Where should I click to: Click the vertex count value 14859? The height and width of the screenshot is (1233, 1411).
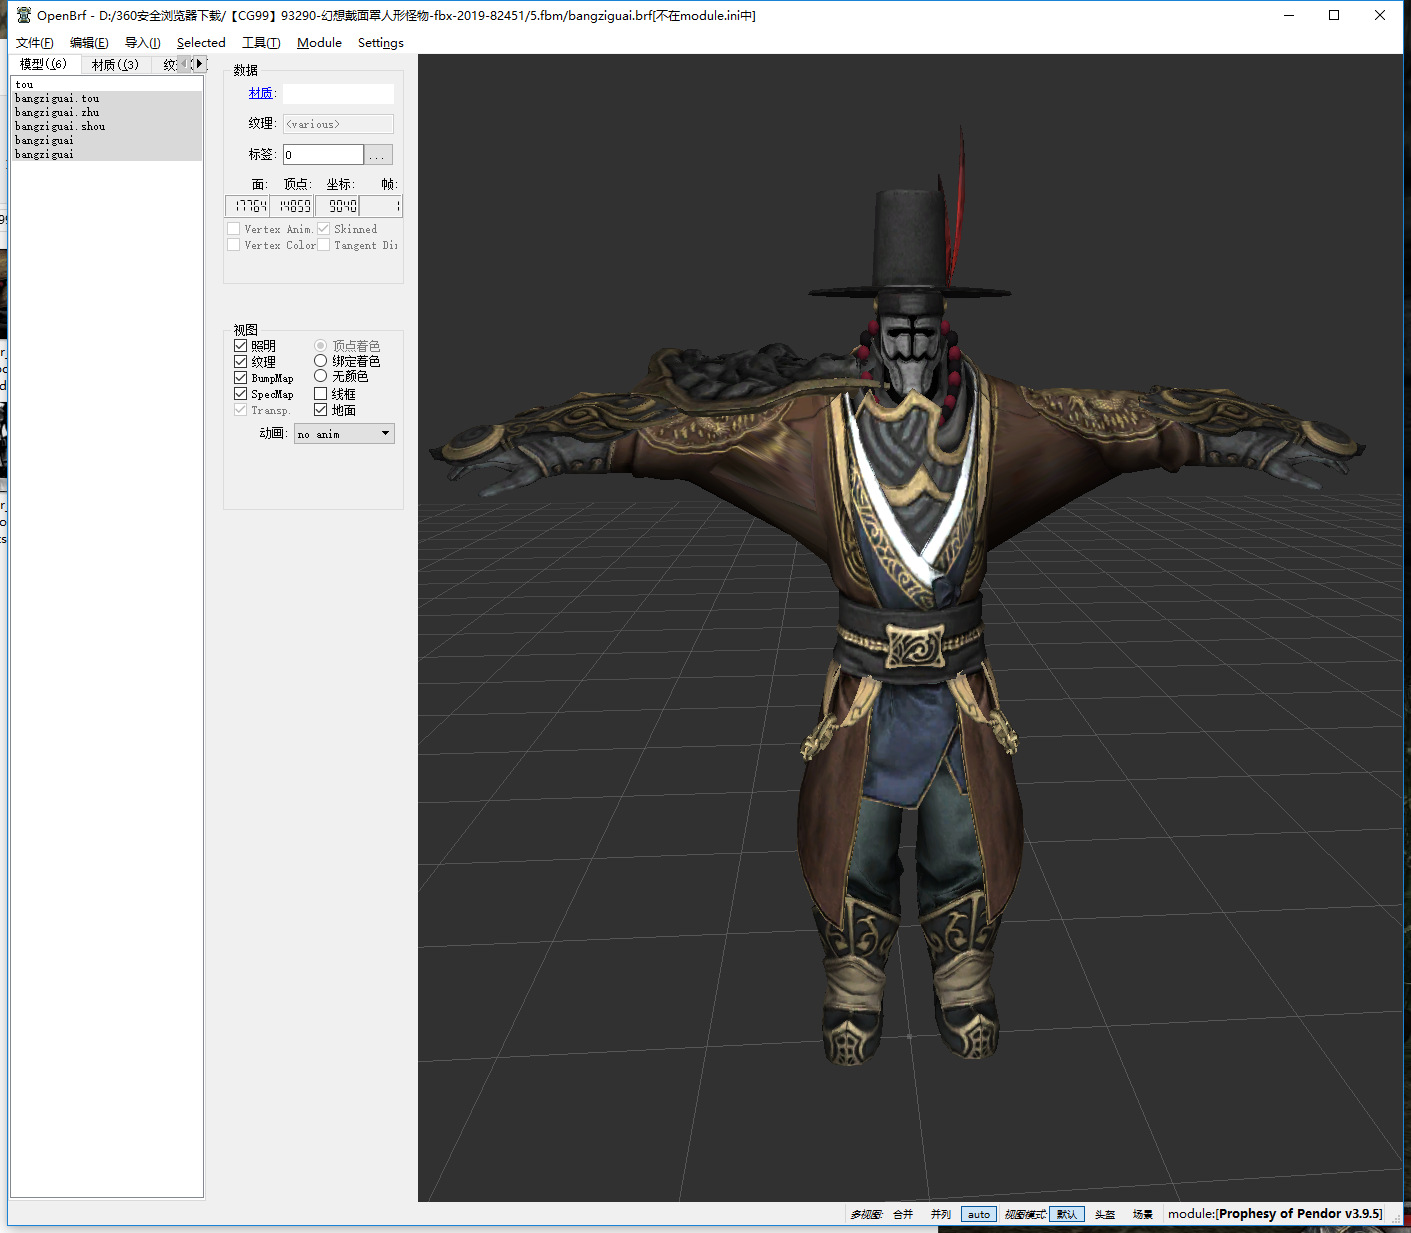pyautogui.click(x=292, y=206)
